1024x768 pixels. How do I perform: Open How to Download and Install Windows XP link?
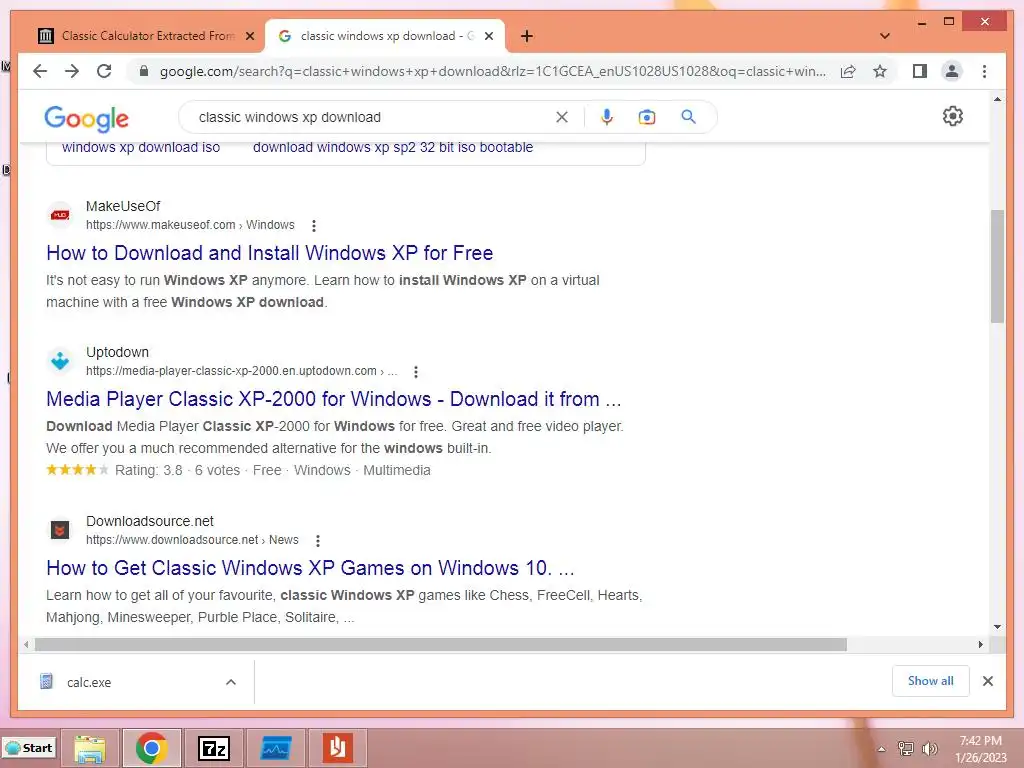[x=270, y=253]
